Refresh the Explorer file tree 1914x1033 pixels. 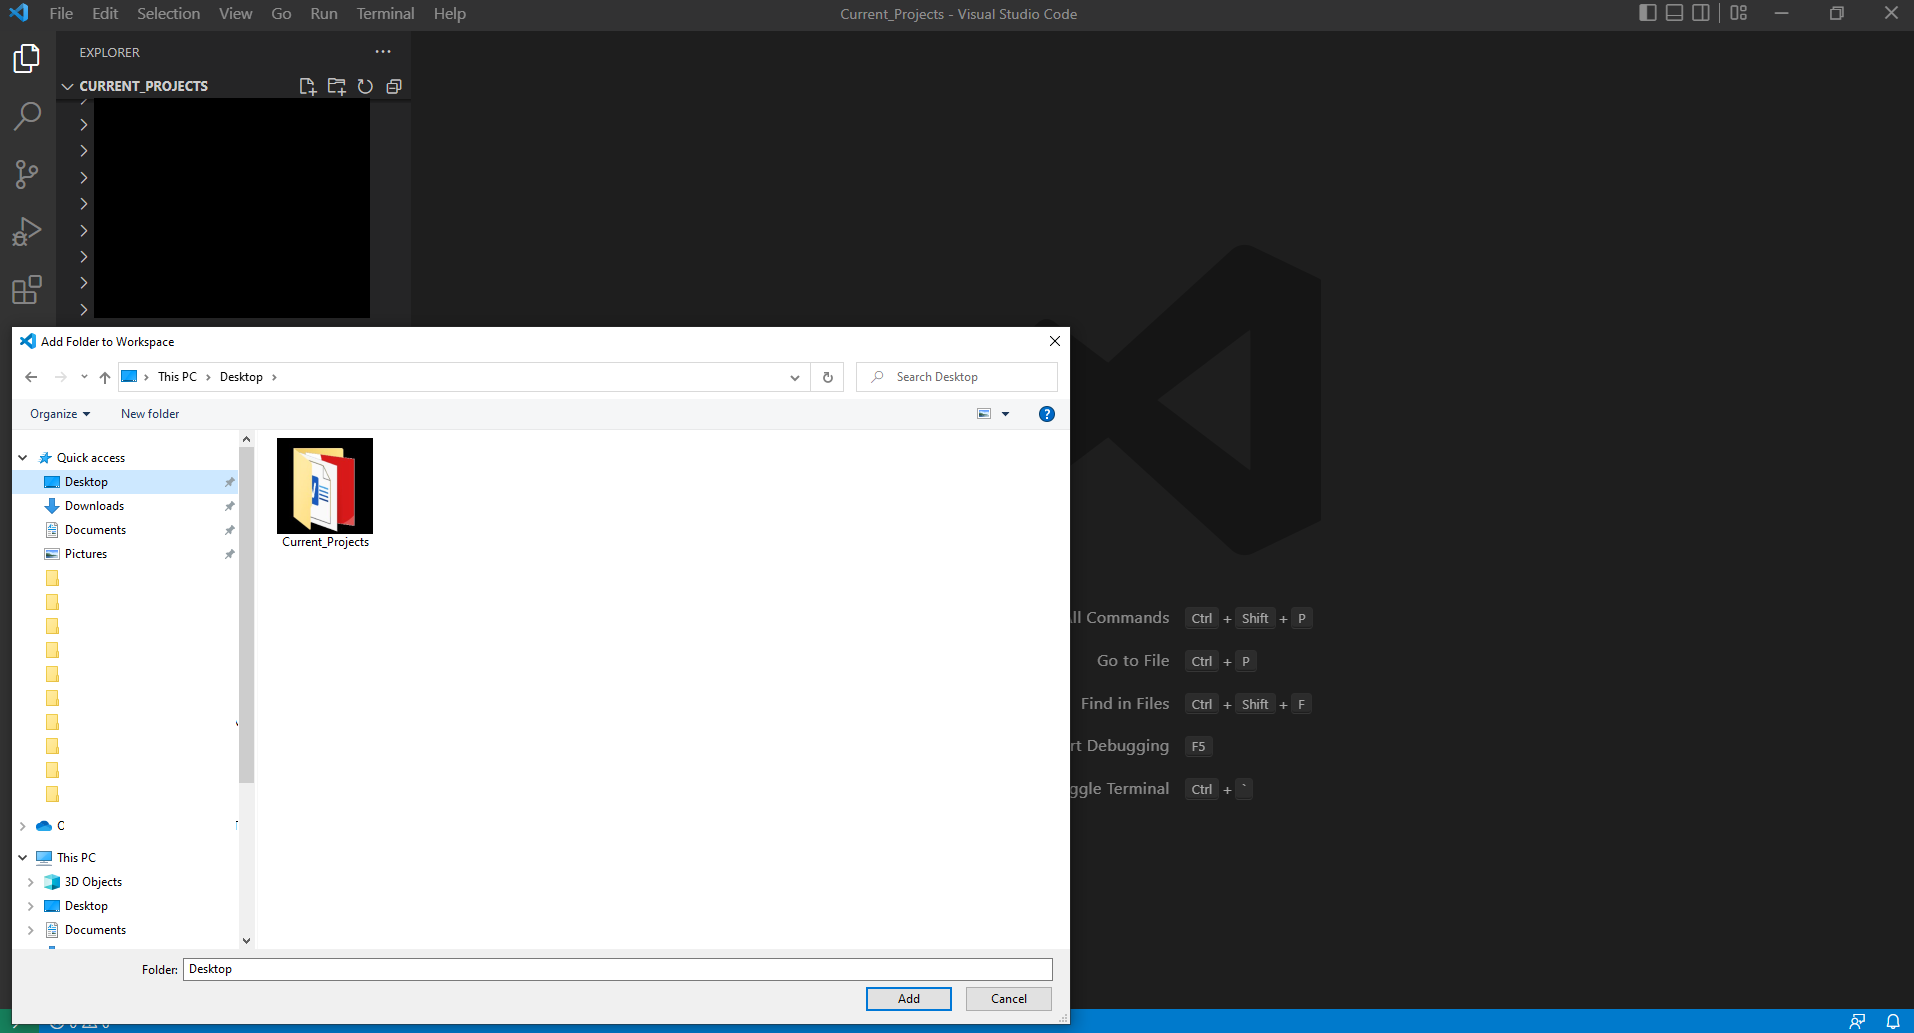click(x=365, y=87)
